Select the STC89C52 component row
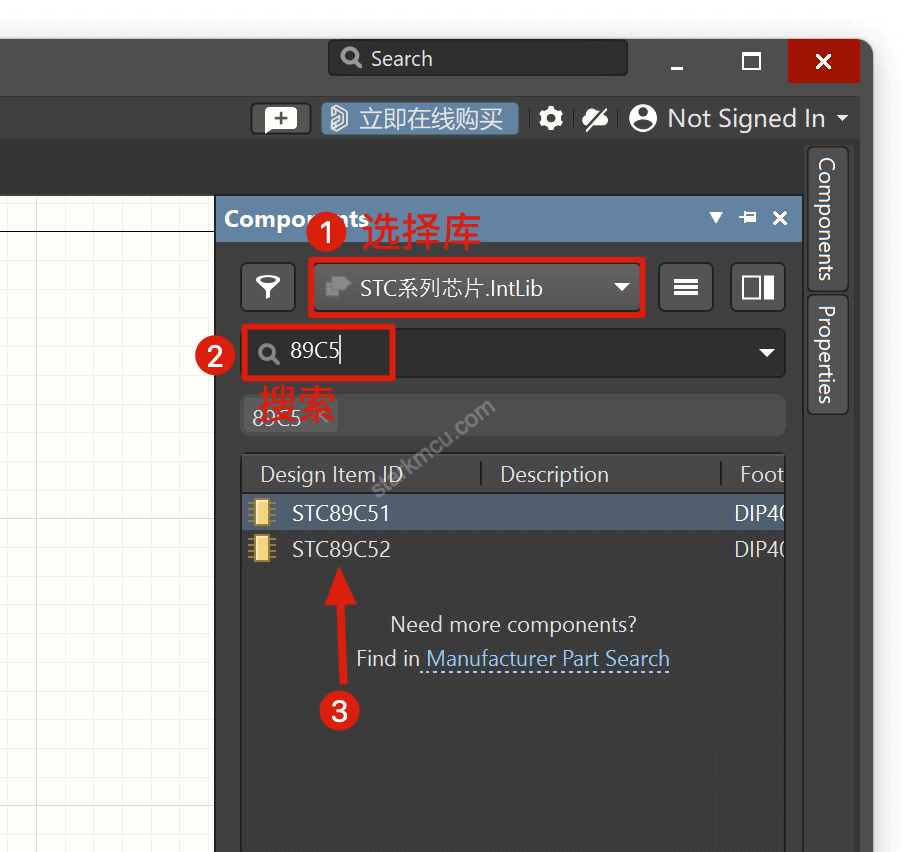Viewport: 919px width, 852px height. (x=513, y=549)
